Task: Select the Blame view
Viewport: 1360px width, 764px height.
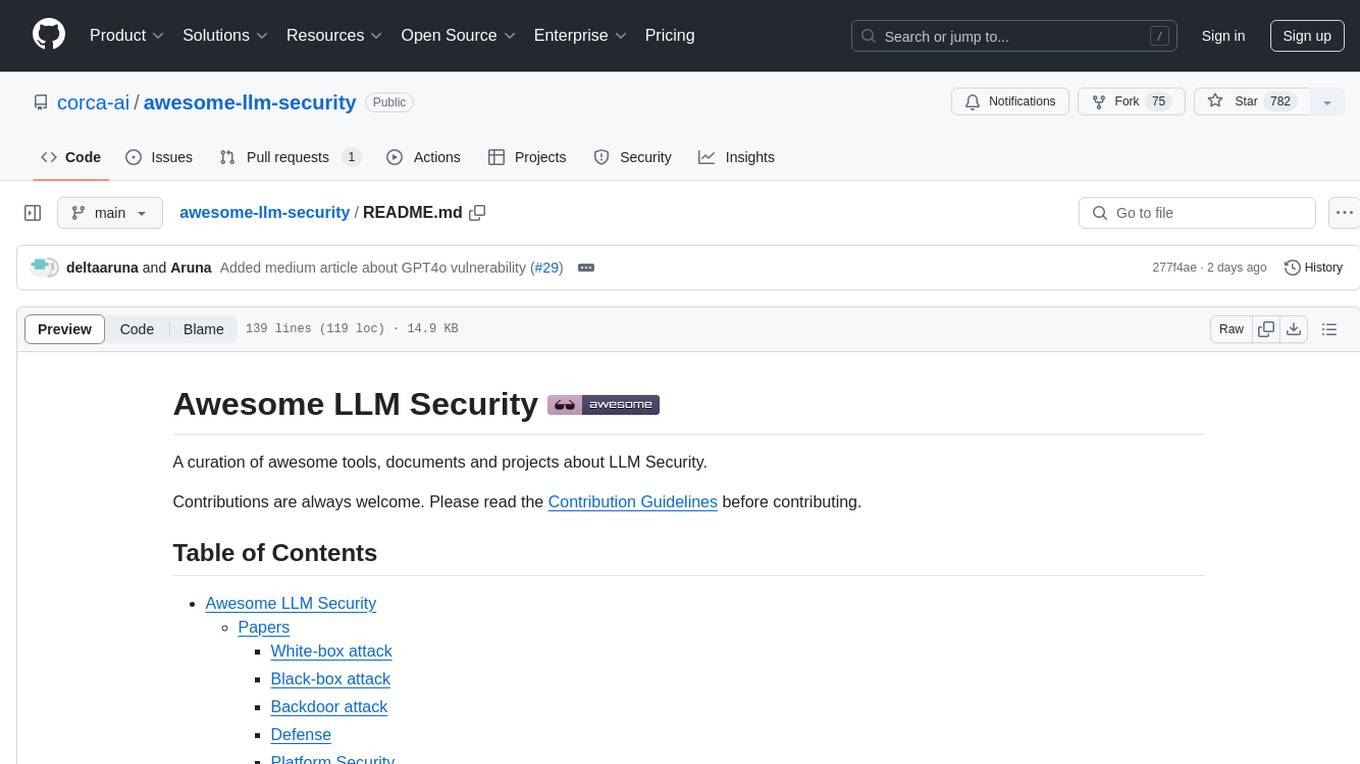Action: tap(203, 329)
